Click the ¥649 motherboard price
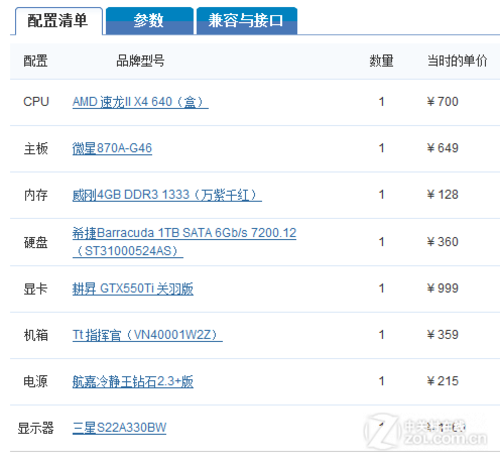 pyautogui.click(x=443, y=148)
